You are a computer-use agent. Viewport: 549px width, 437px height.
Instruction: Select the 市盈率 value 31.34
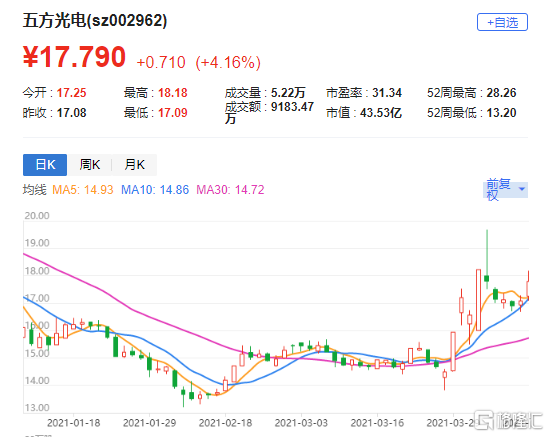(x=387, y=93)
